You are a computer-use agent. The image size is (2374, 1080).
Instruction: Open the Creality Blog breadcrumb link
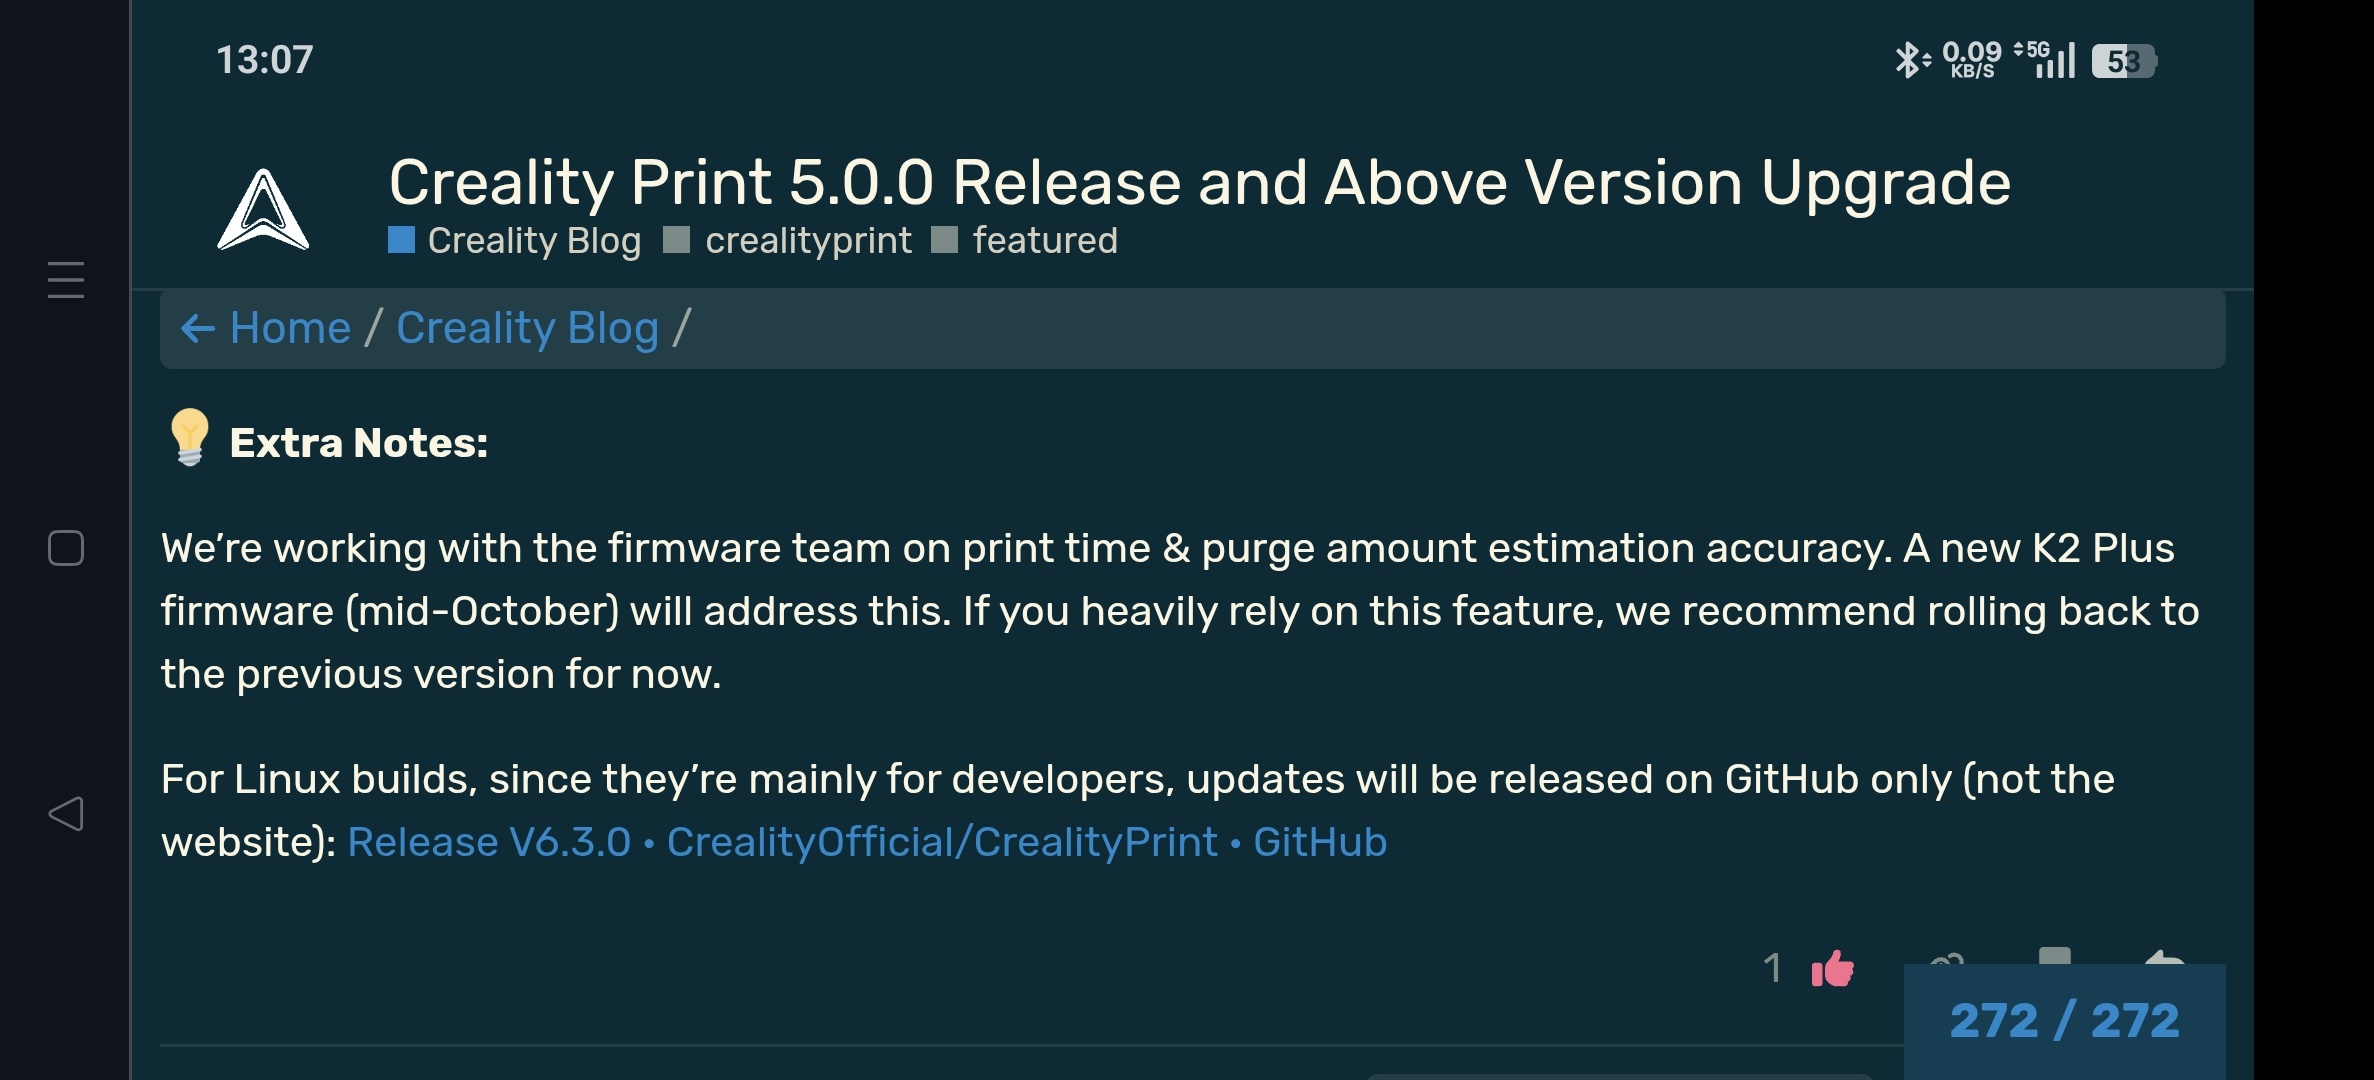527,328
